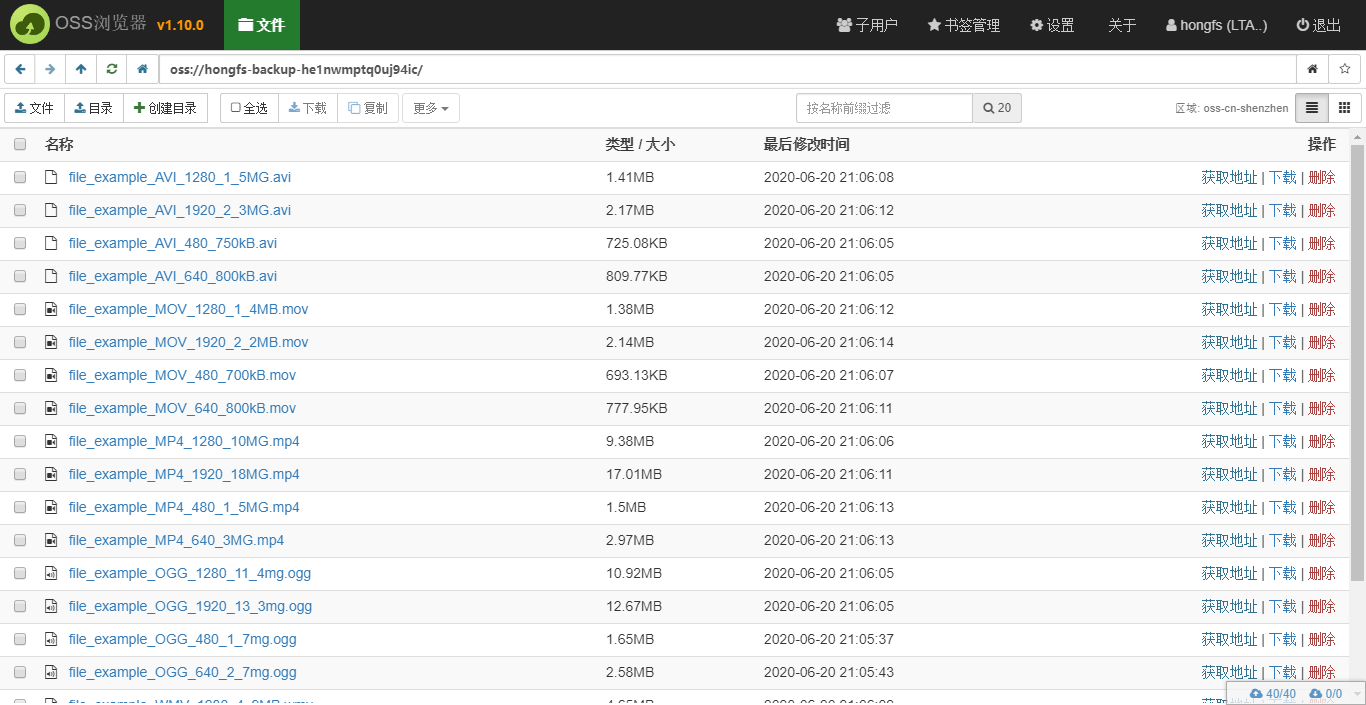Click 17.01MB size of MP4_1920 file
The width and height of the screenshot is (1366, 705).
point(634,474)
